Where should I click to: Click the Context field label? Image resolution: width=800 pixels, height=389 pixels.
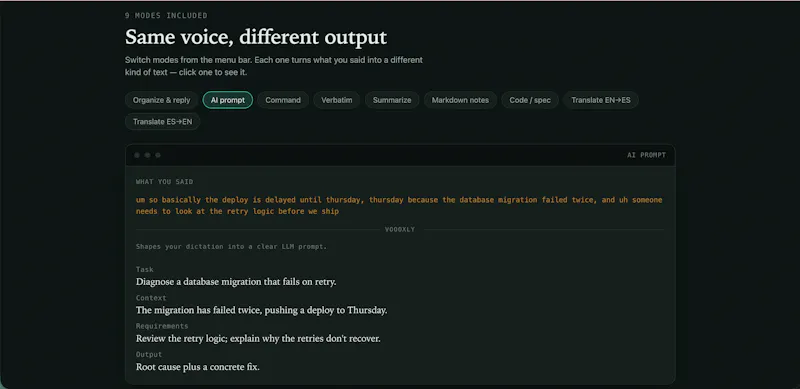click(151, 298)
